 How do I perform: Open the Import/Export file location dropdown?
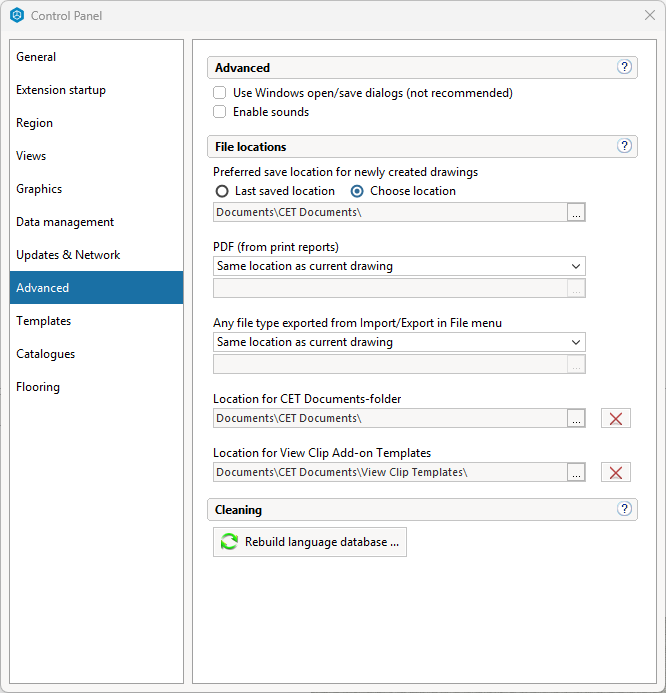[x=399, y=342]
